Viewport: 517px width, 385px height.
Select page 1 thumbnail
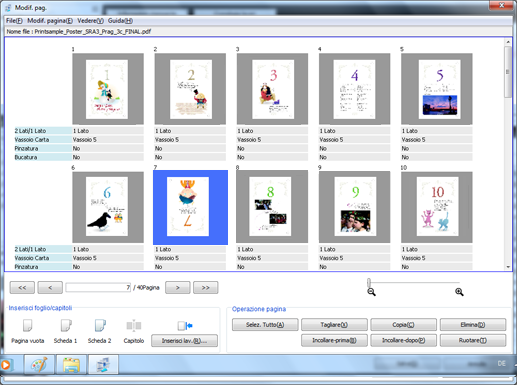click(x=108, y=89)
